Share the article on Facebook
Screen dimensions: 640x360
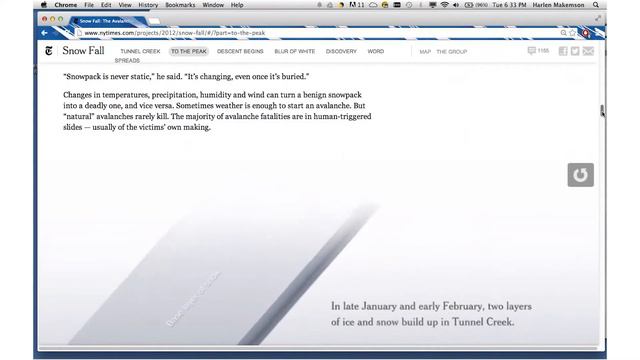[563, 51]
